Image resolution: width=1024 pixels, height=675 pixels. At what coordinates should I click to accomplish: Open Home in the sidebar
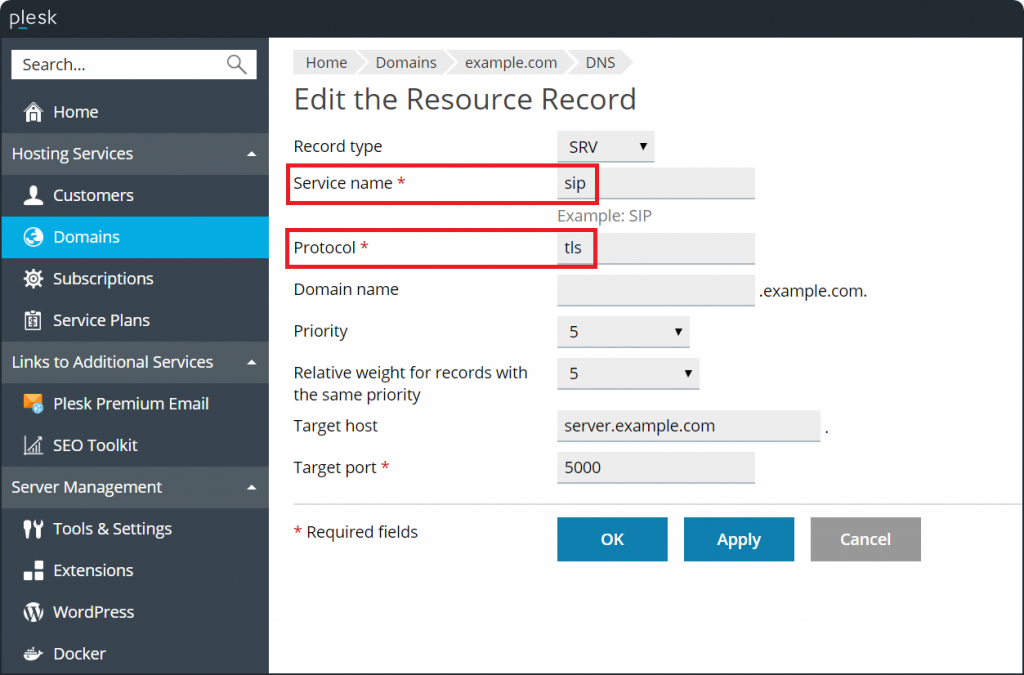[x=135, y=112]
